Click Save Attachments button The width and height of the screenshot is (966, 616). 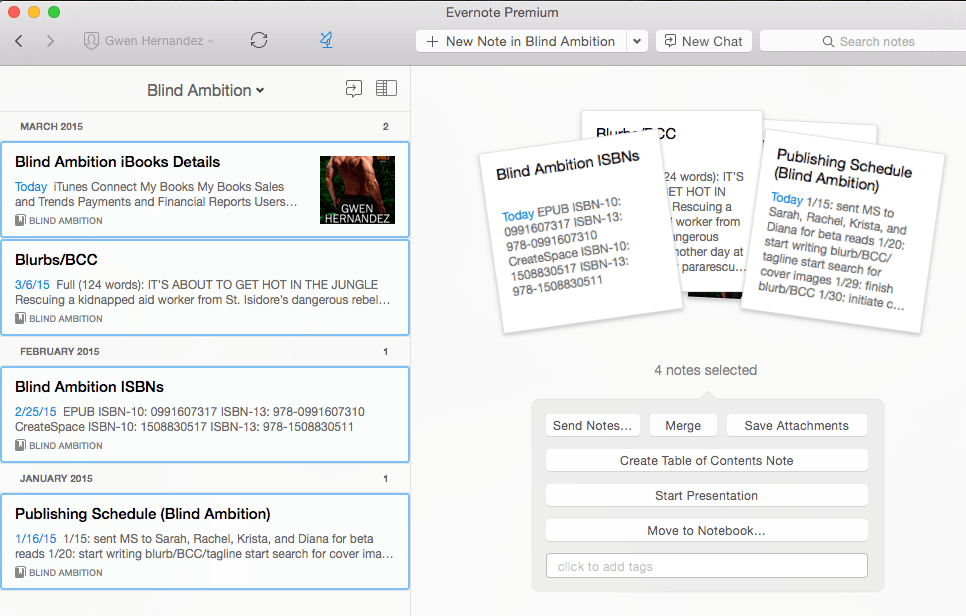click(797, 426)
